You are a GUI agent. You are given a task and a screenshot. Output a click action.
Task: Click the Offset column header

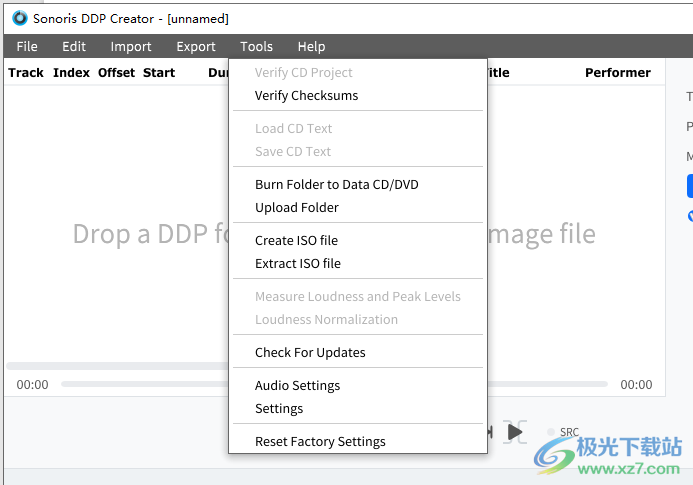click(116, 73)
